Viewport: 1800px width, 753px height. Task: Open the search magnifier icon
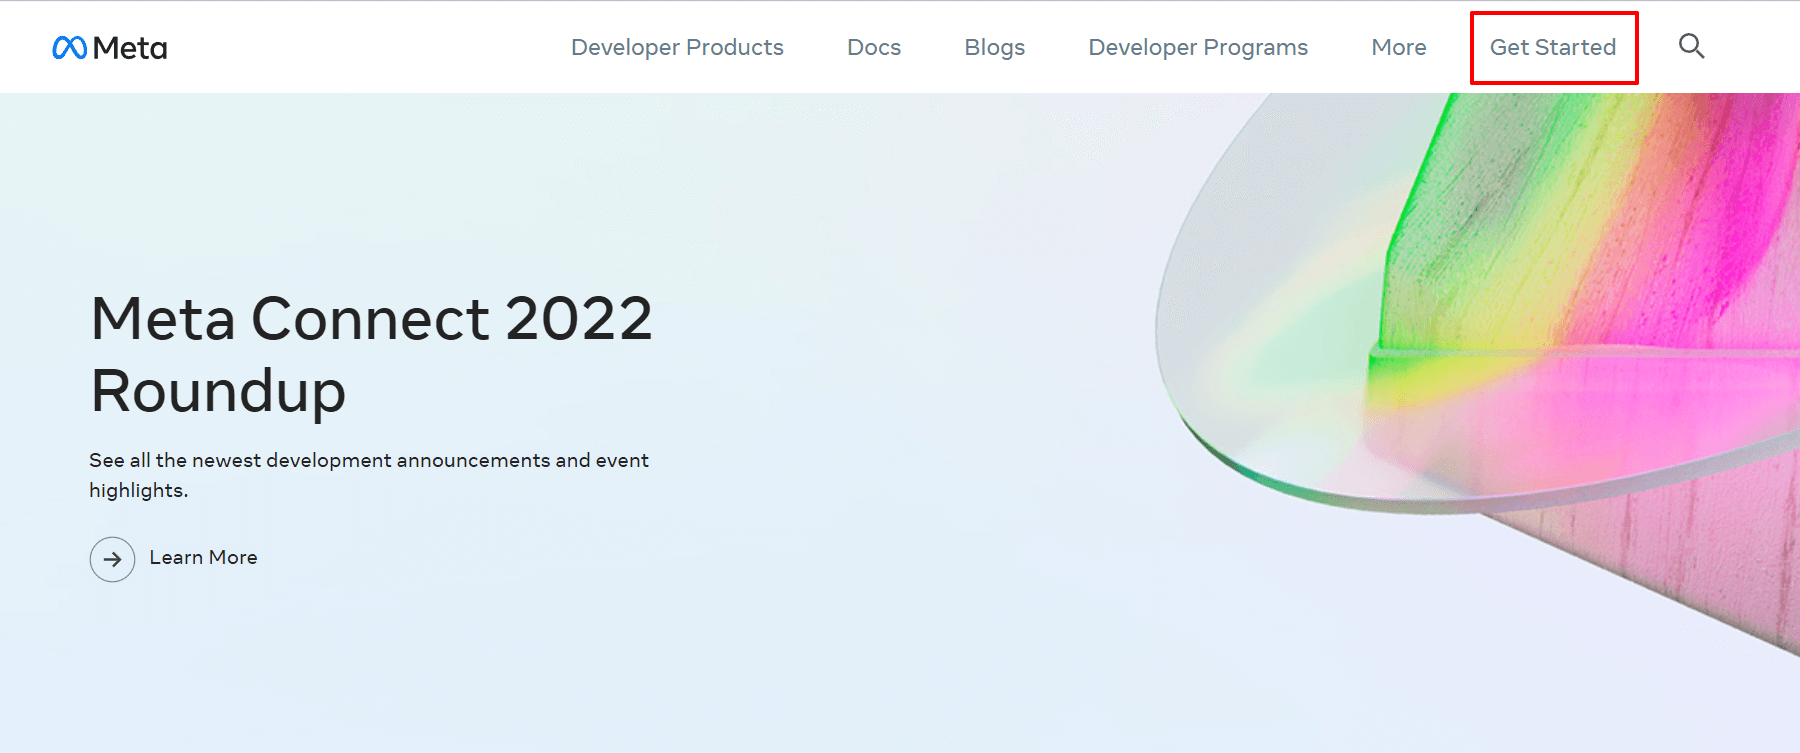pos(1691,46)
